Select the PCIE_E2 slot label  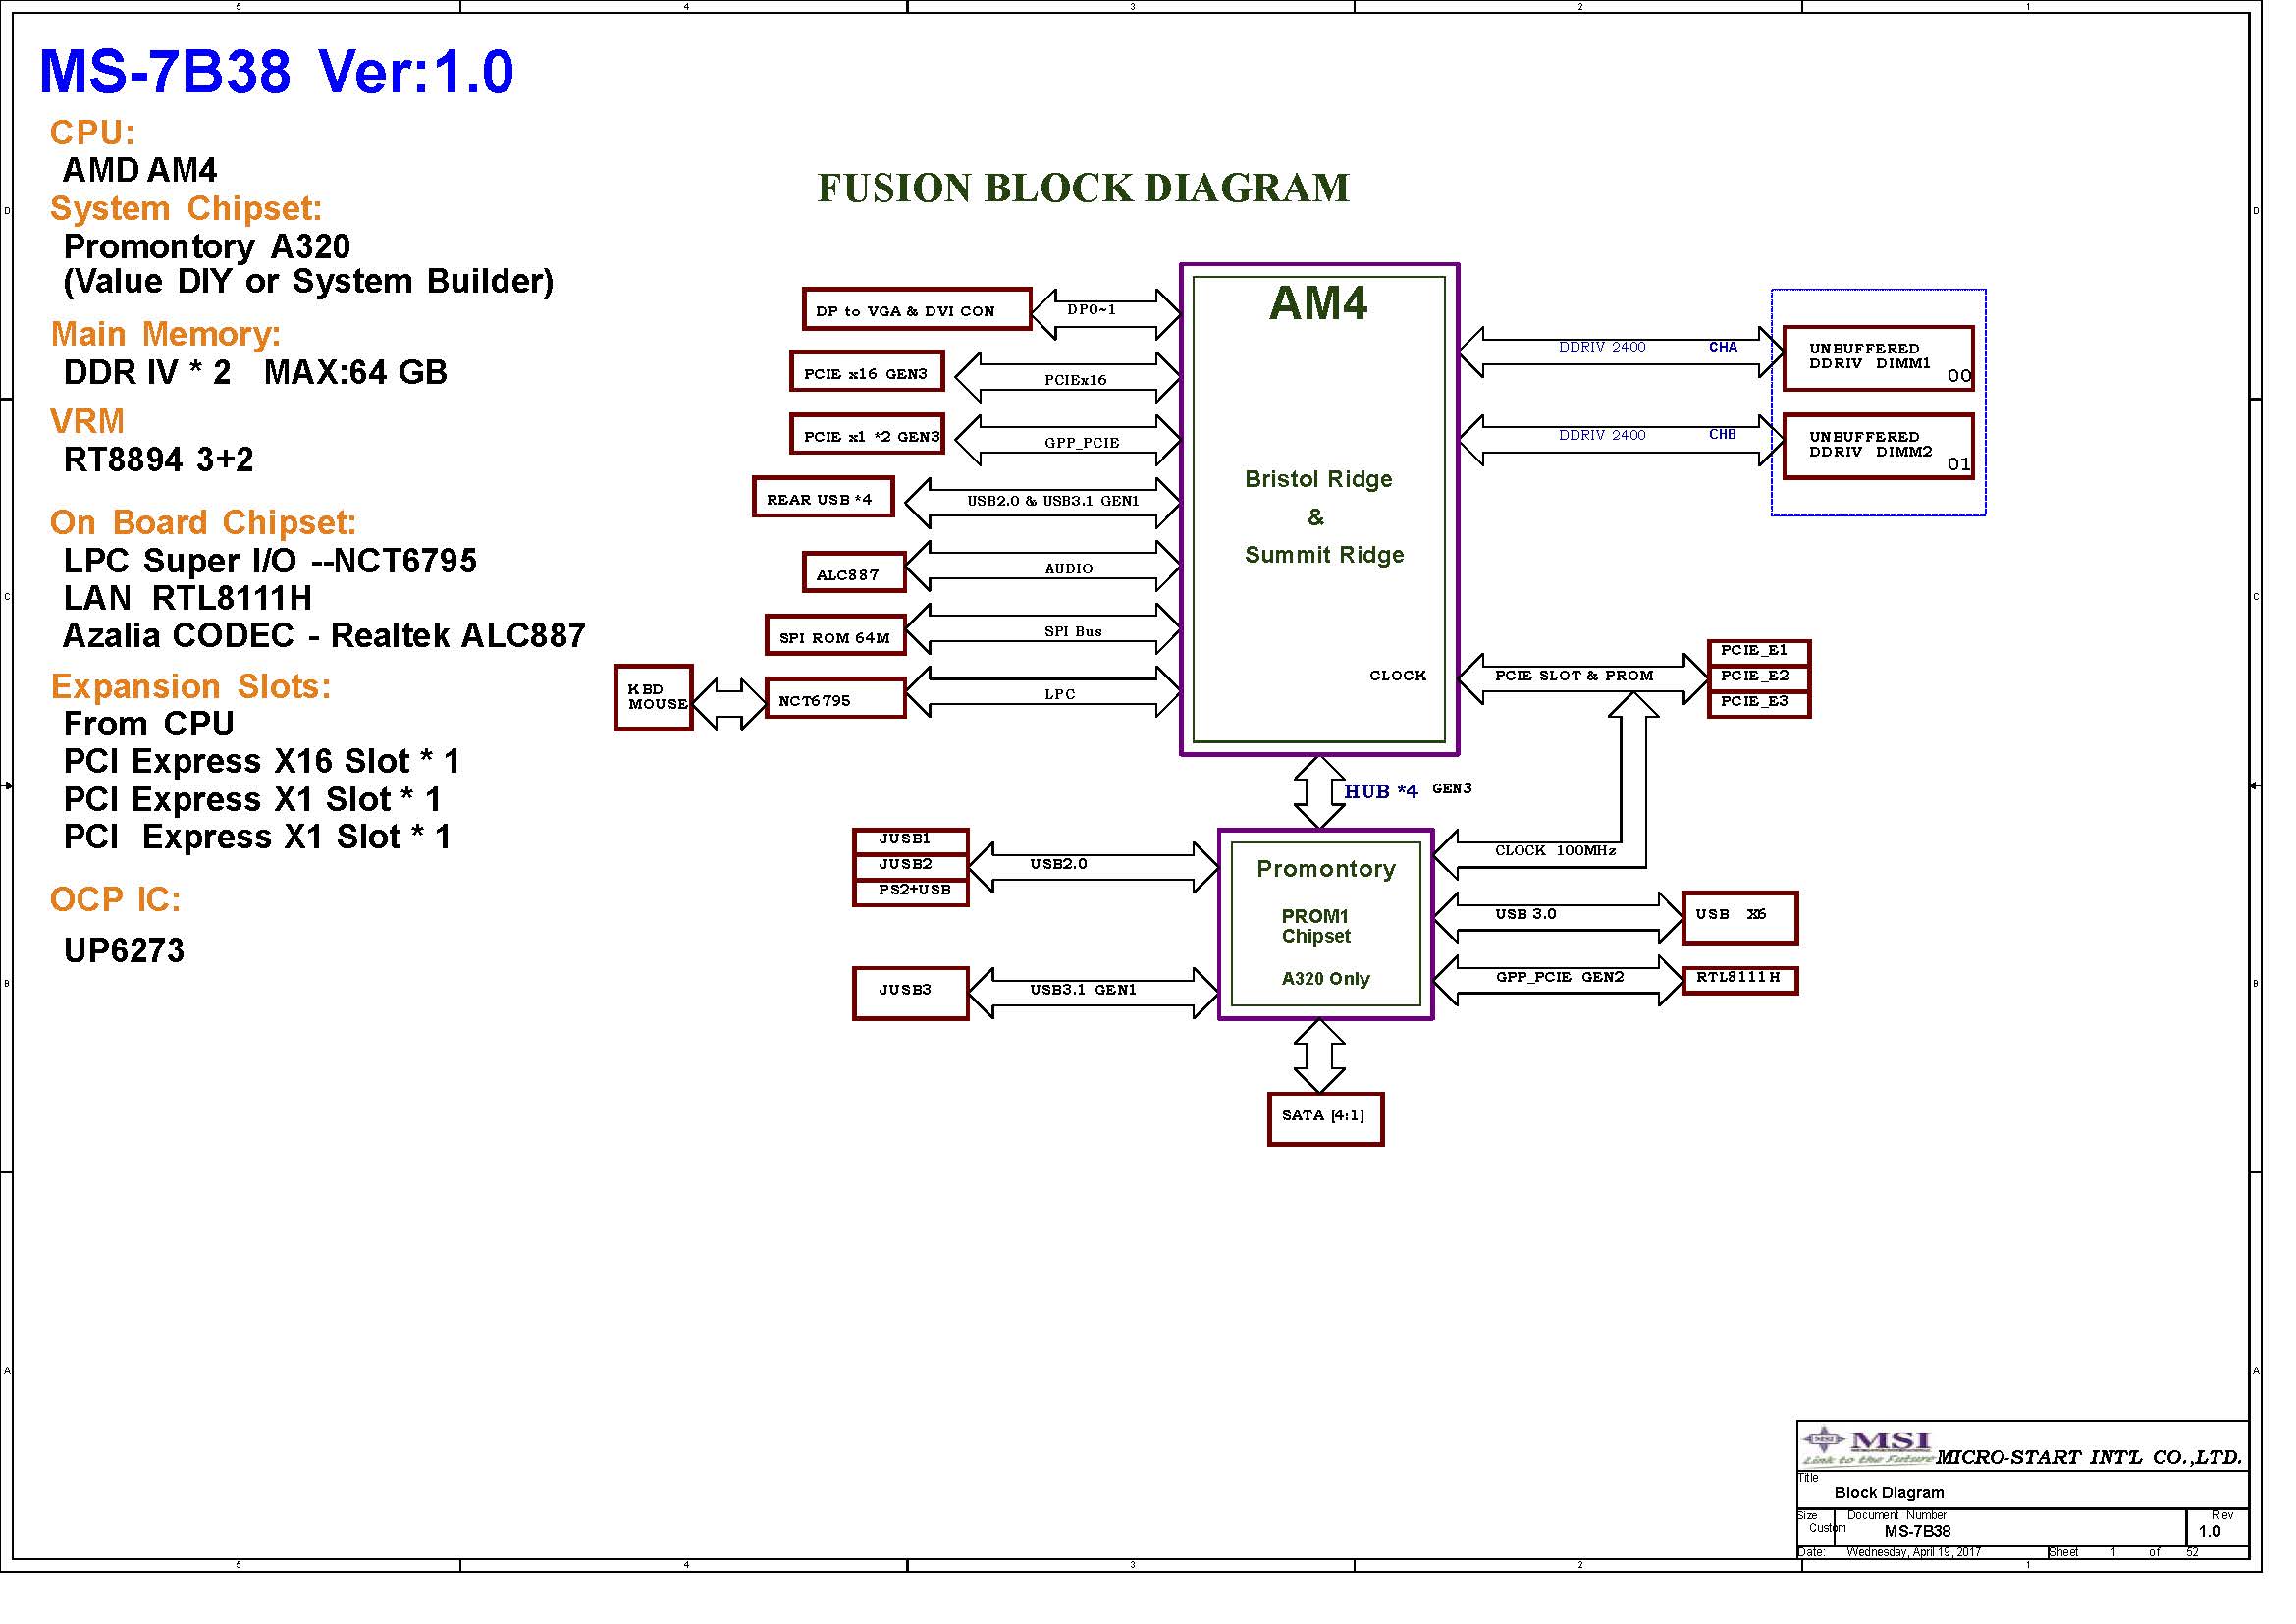pyautogui.click(x=1758, y=677)
